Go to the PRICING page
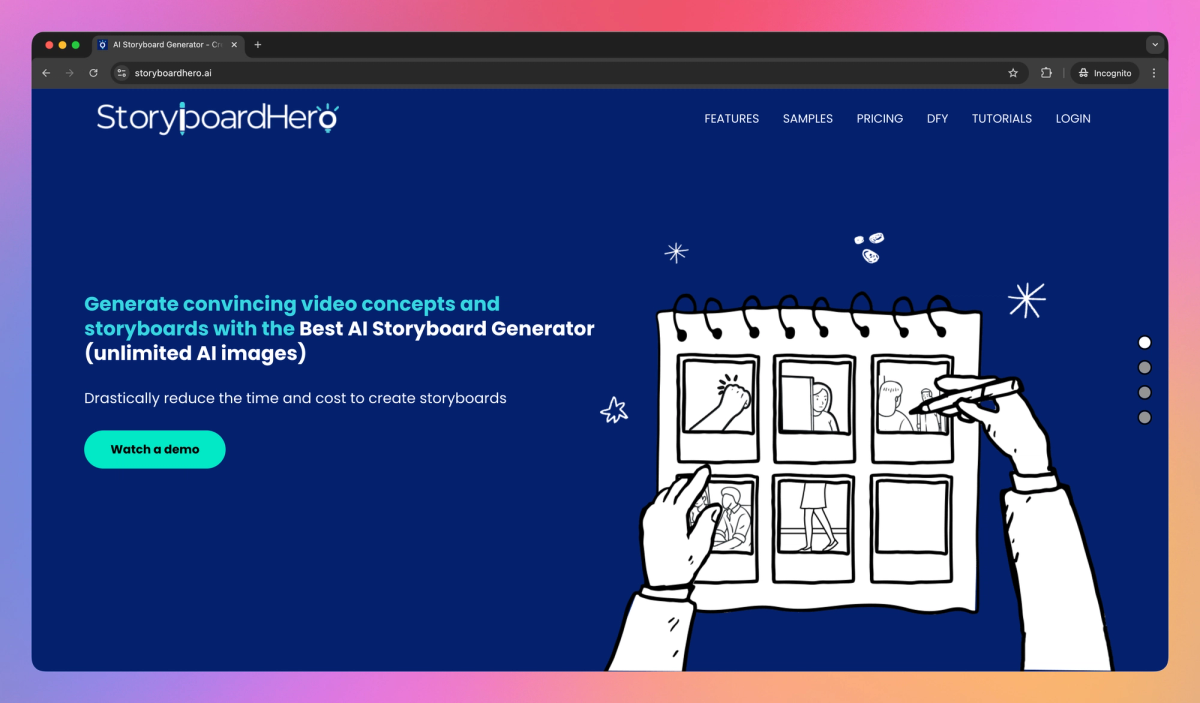This screenshot has width=1200, height=703. [x=880, y=119]
